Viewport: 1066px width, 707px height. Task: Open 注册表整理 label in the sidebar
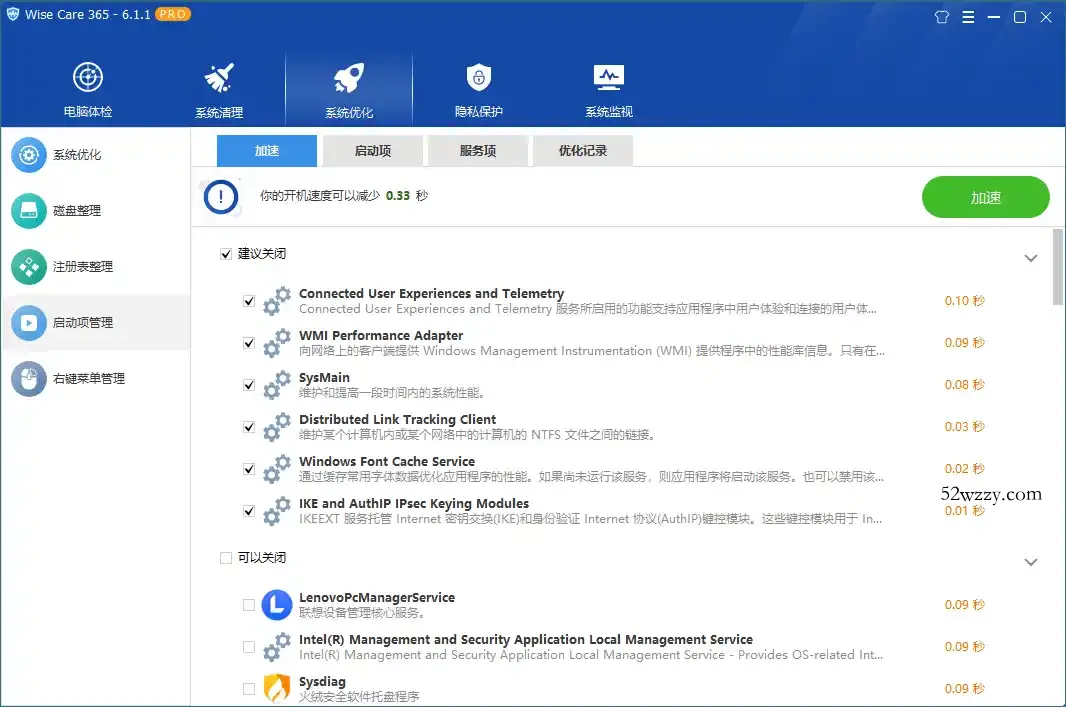tap(83, 266)
